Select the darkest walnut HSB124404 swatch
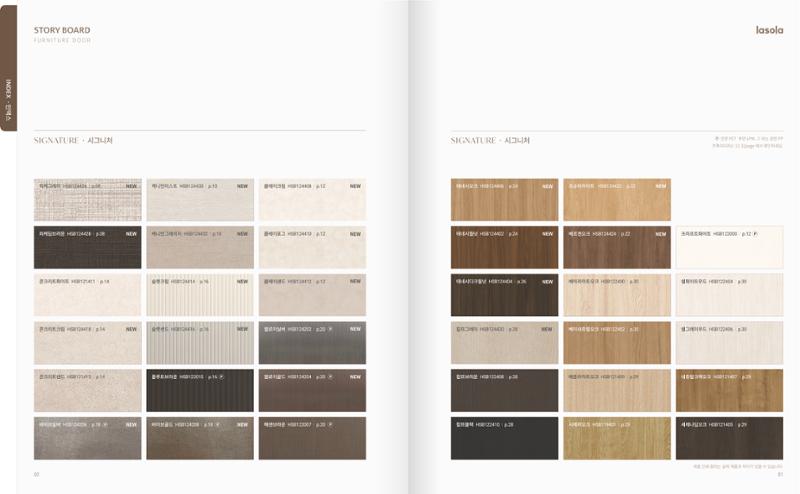This screenshot has height=494, width=800. [505, 295]
